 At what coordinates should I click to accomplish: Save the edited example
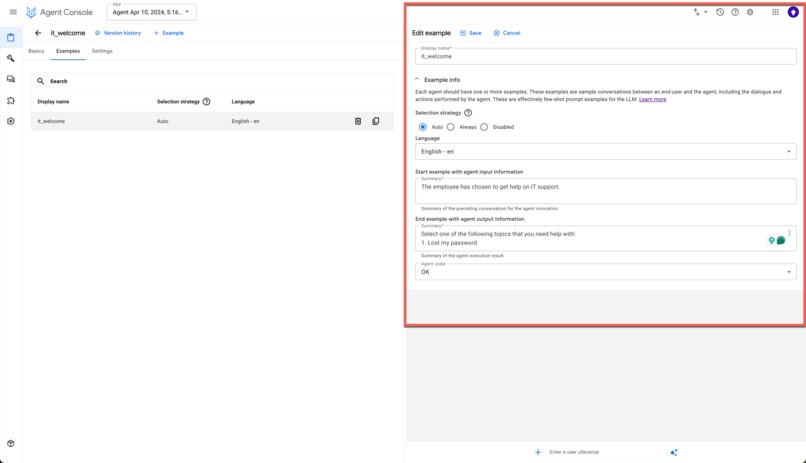click(x=470, y=33)
